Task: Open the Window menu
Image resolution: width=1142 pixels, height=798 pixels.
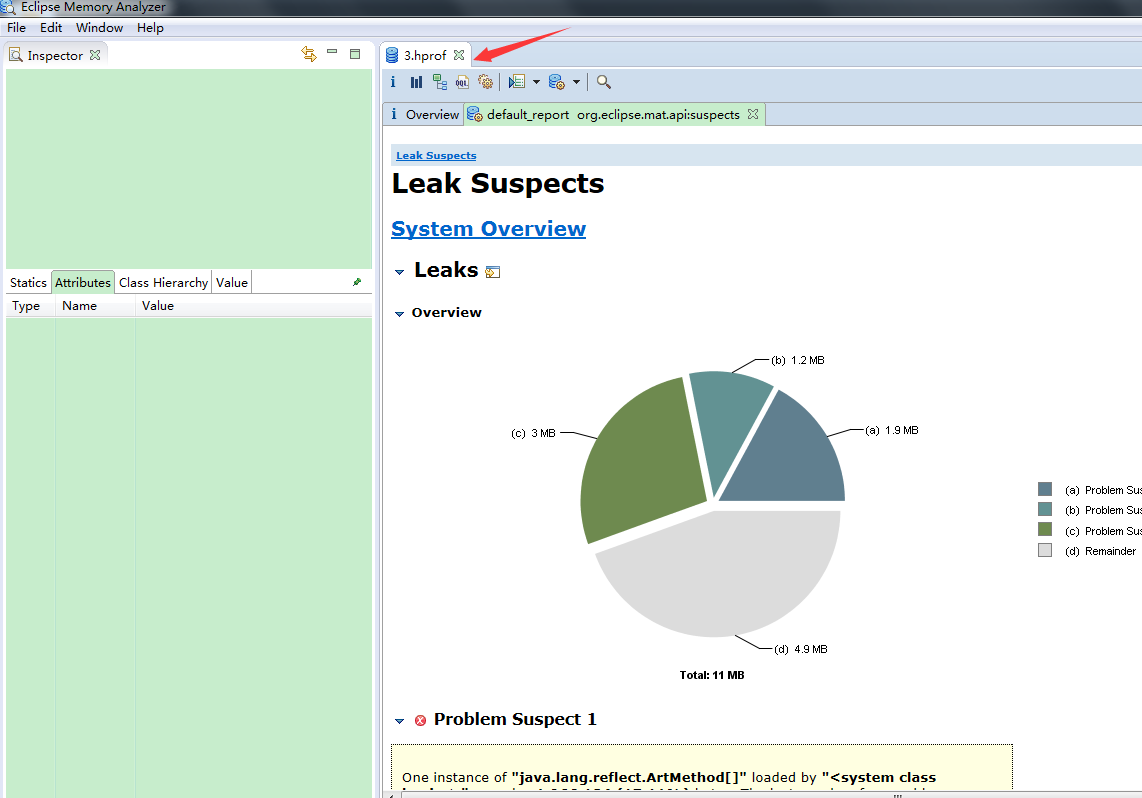Action: pyautogui.click(x=99, y=28)
